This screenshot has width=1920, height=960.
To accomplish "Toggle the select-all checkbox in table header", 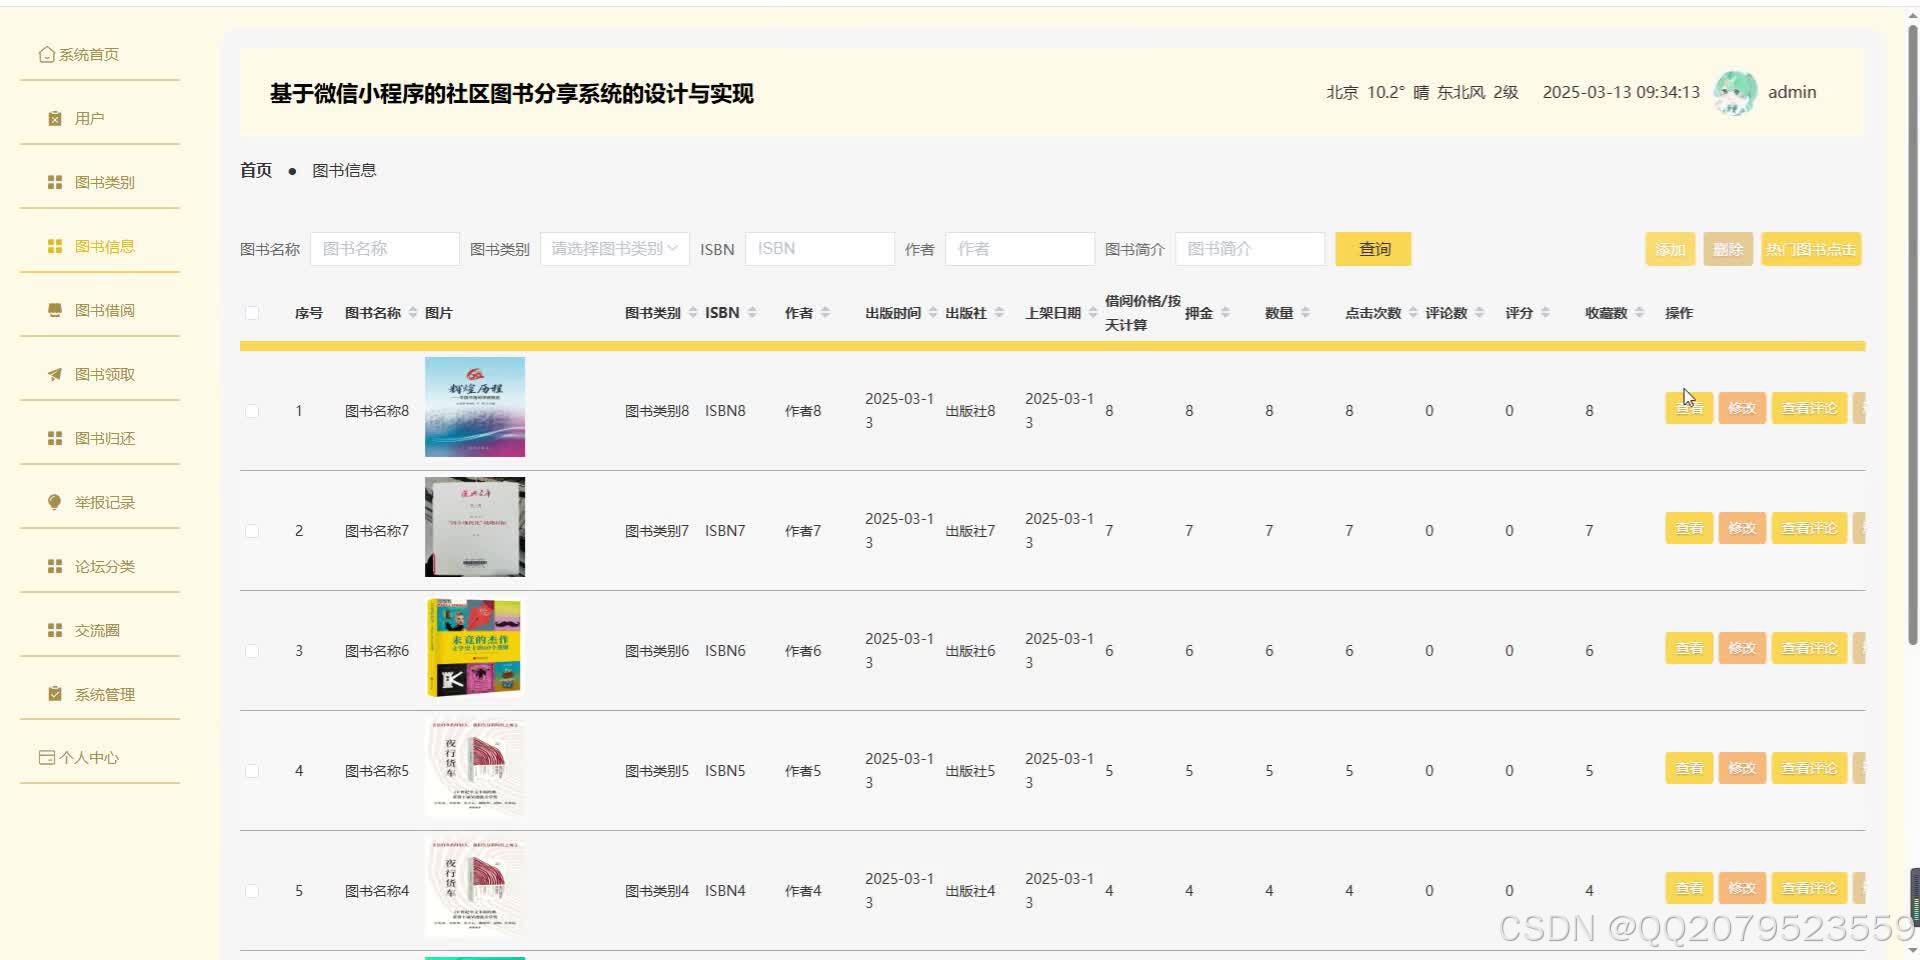I will click(252, 313).
